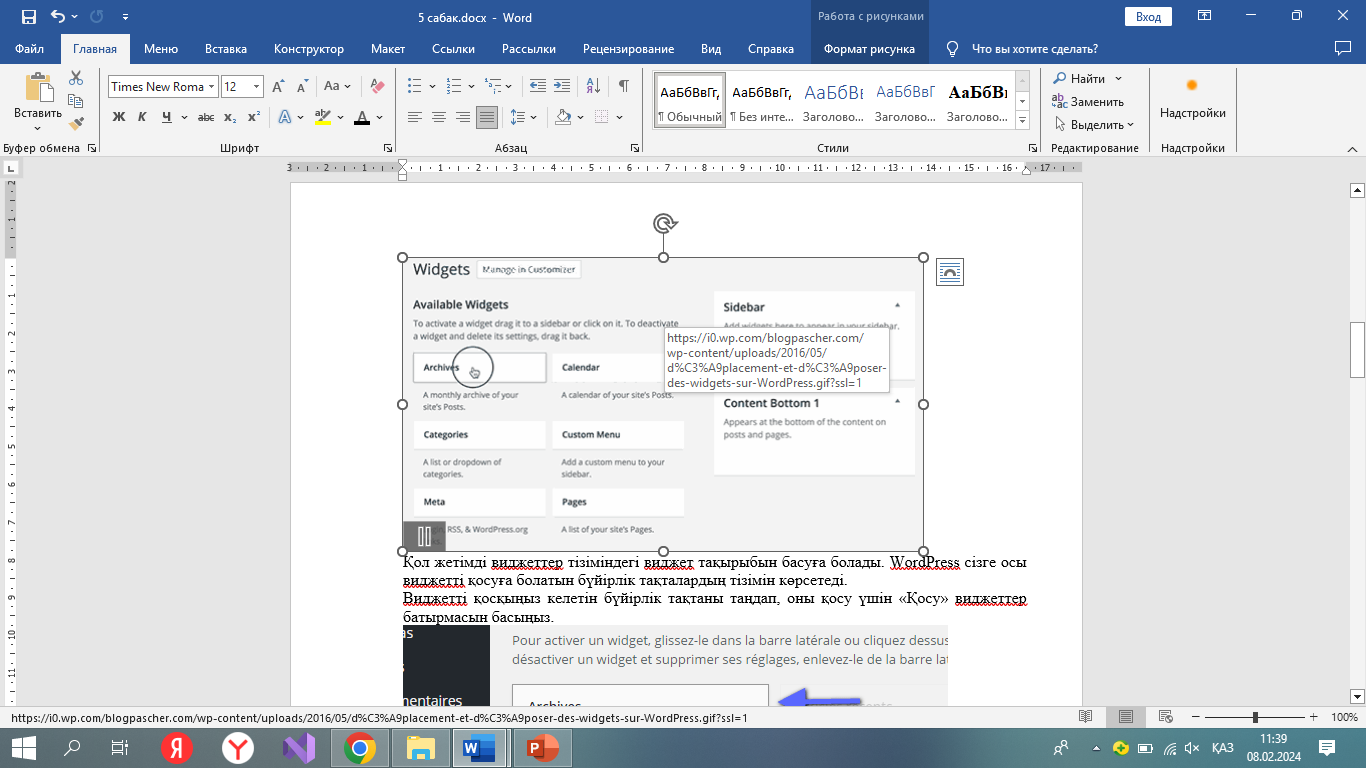Open the font size dropdown
This screenshot has height=768, width=1366.
257,87
